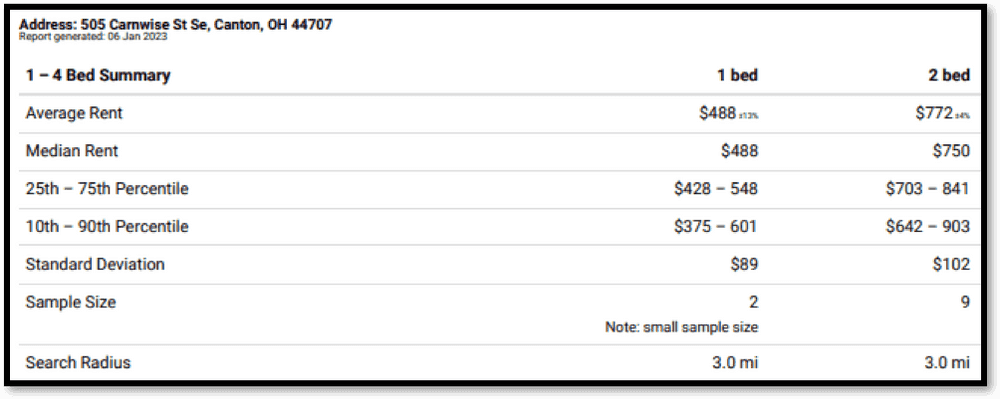
Task: Click the Average Rent row label
Action: [74, 113]
